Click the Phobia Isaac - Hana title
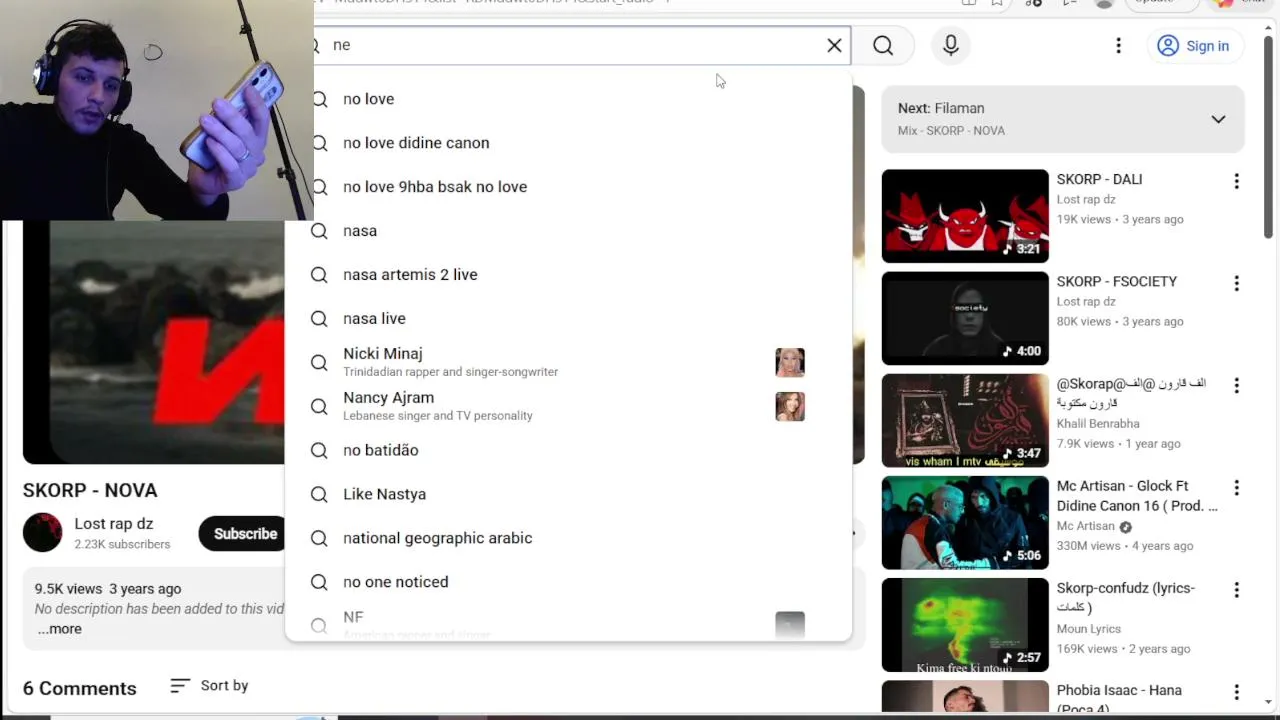 1119,699
